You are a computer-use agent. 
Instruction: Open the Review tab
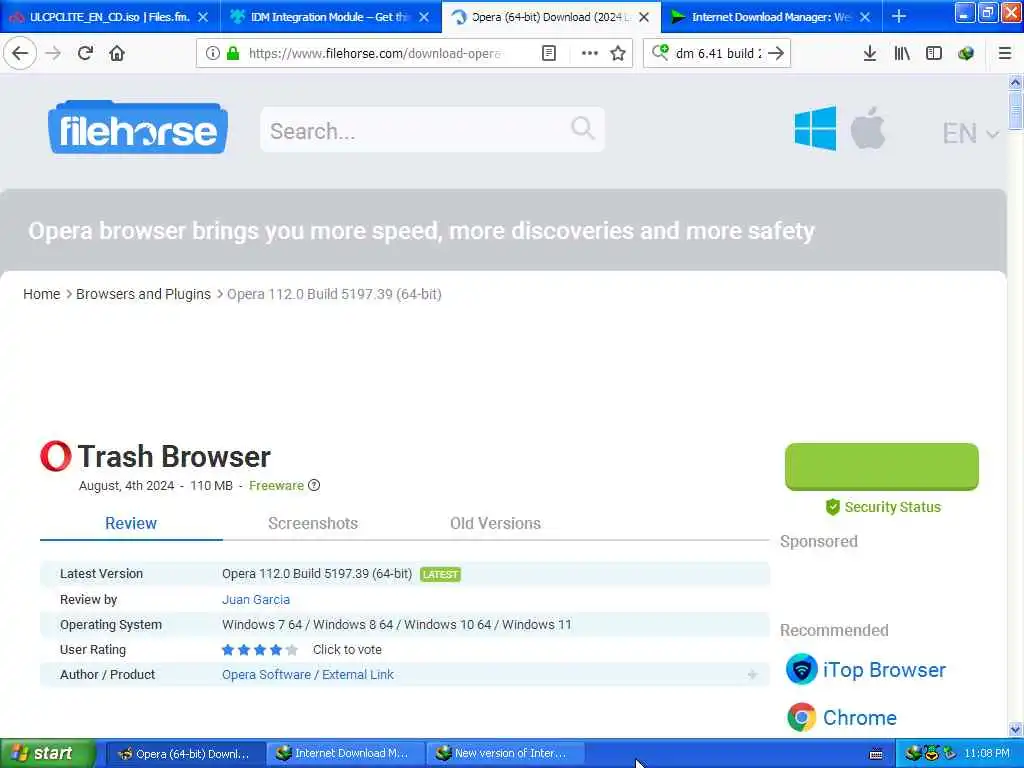131,523
